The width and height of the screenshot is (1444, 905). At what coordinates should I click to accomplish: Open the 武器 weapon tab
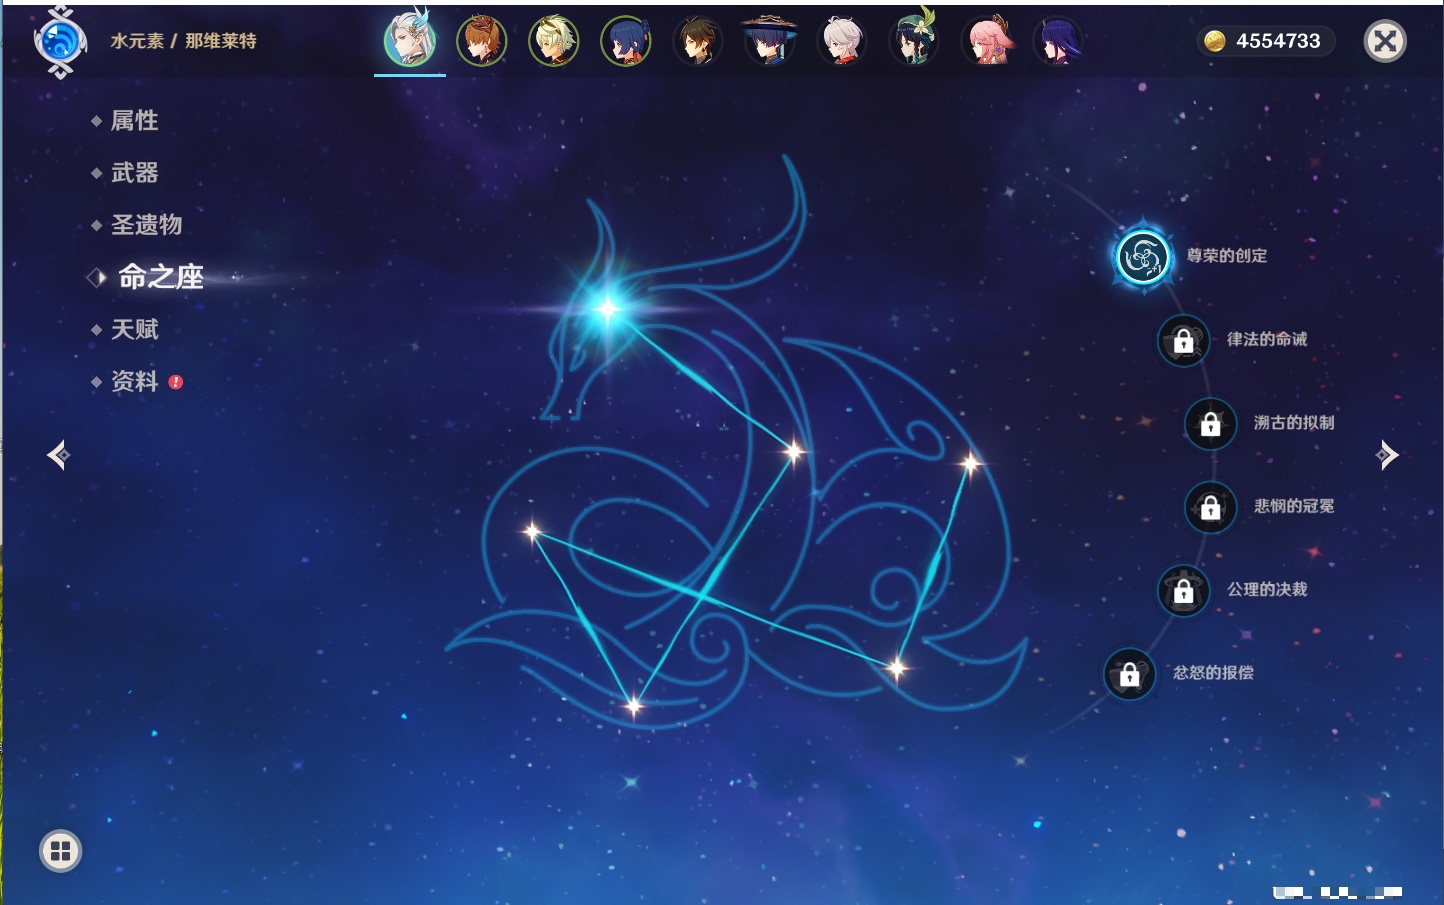pyautogui.click(x=134, y=173)
